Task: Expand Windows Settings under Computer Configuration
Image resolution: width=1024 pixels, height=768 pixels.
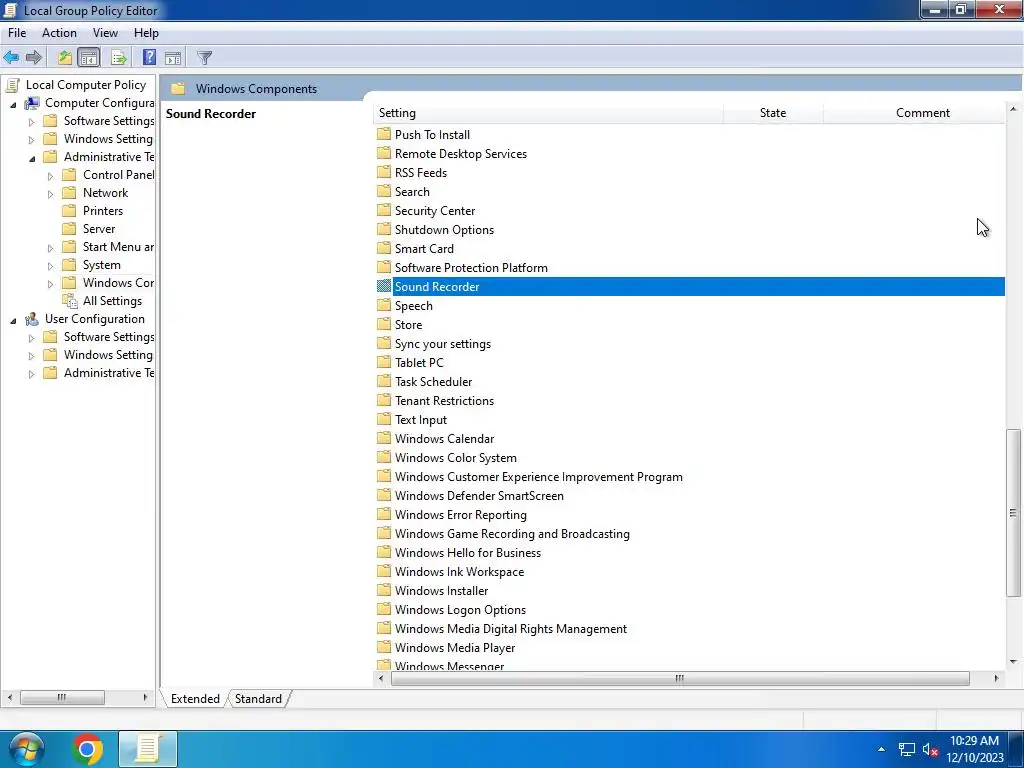Action: [x=31, y=140]
